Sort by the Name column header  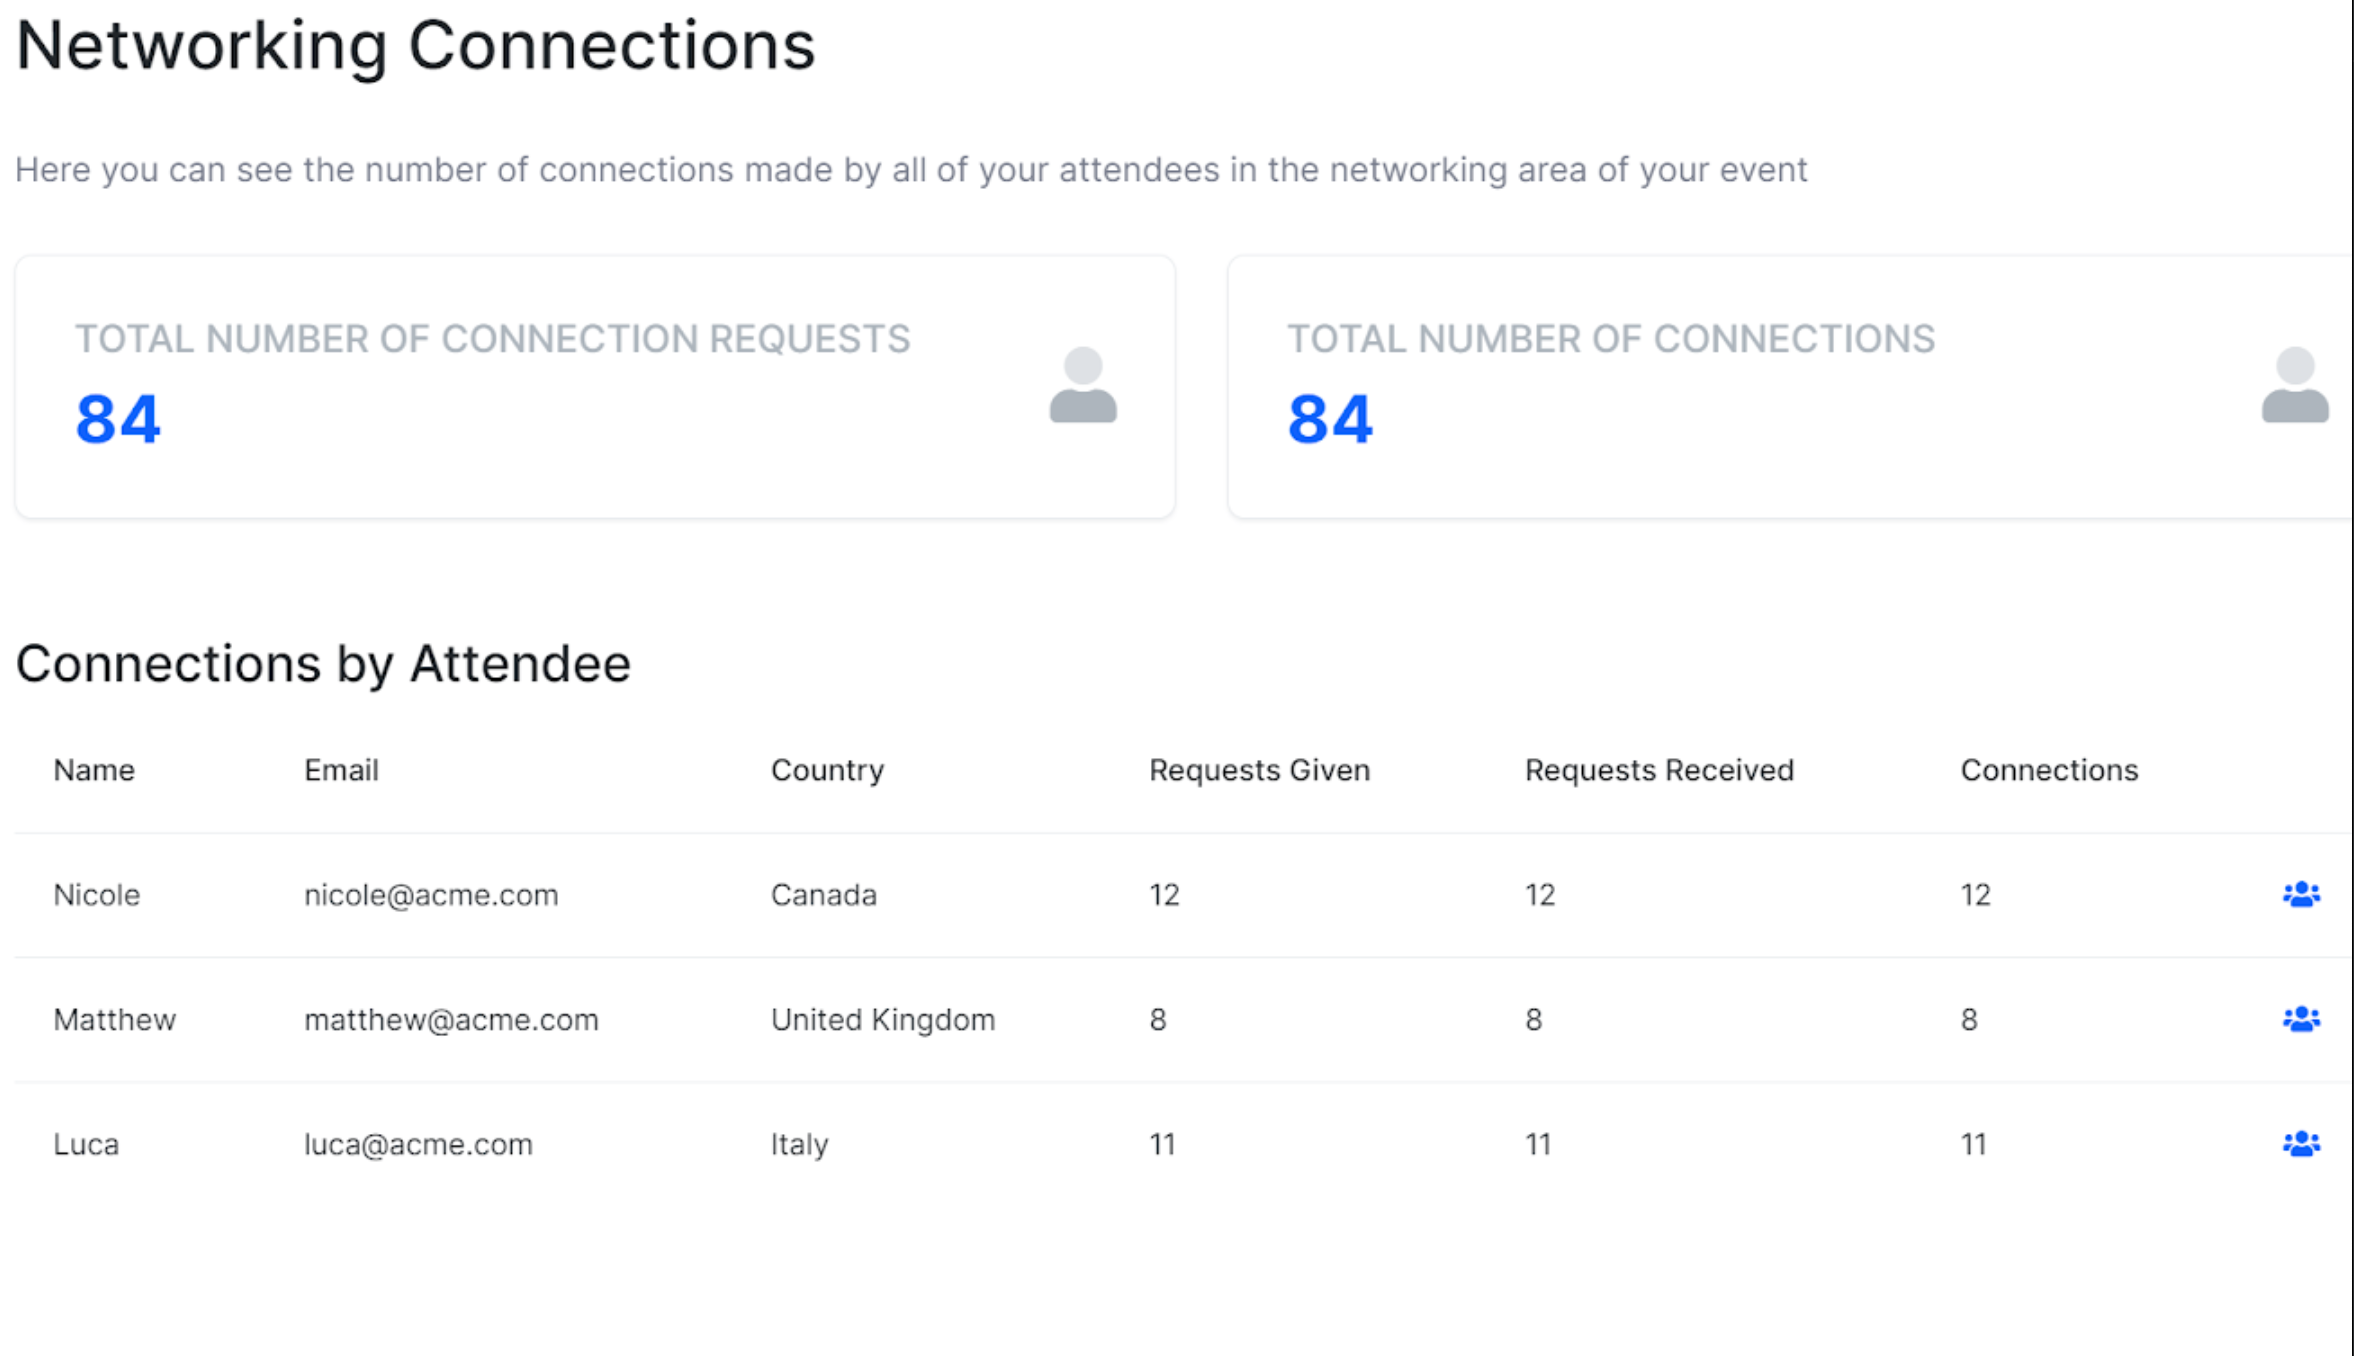[94, 770]
